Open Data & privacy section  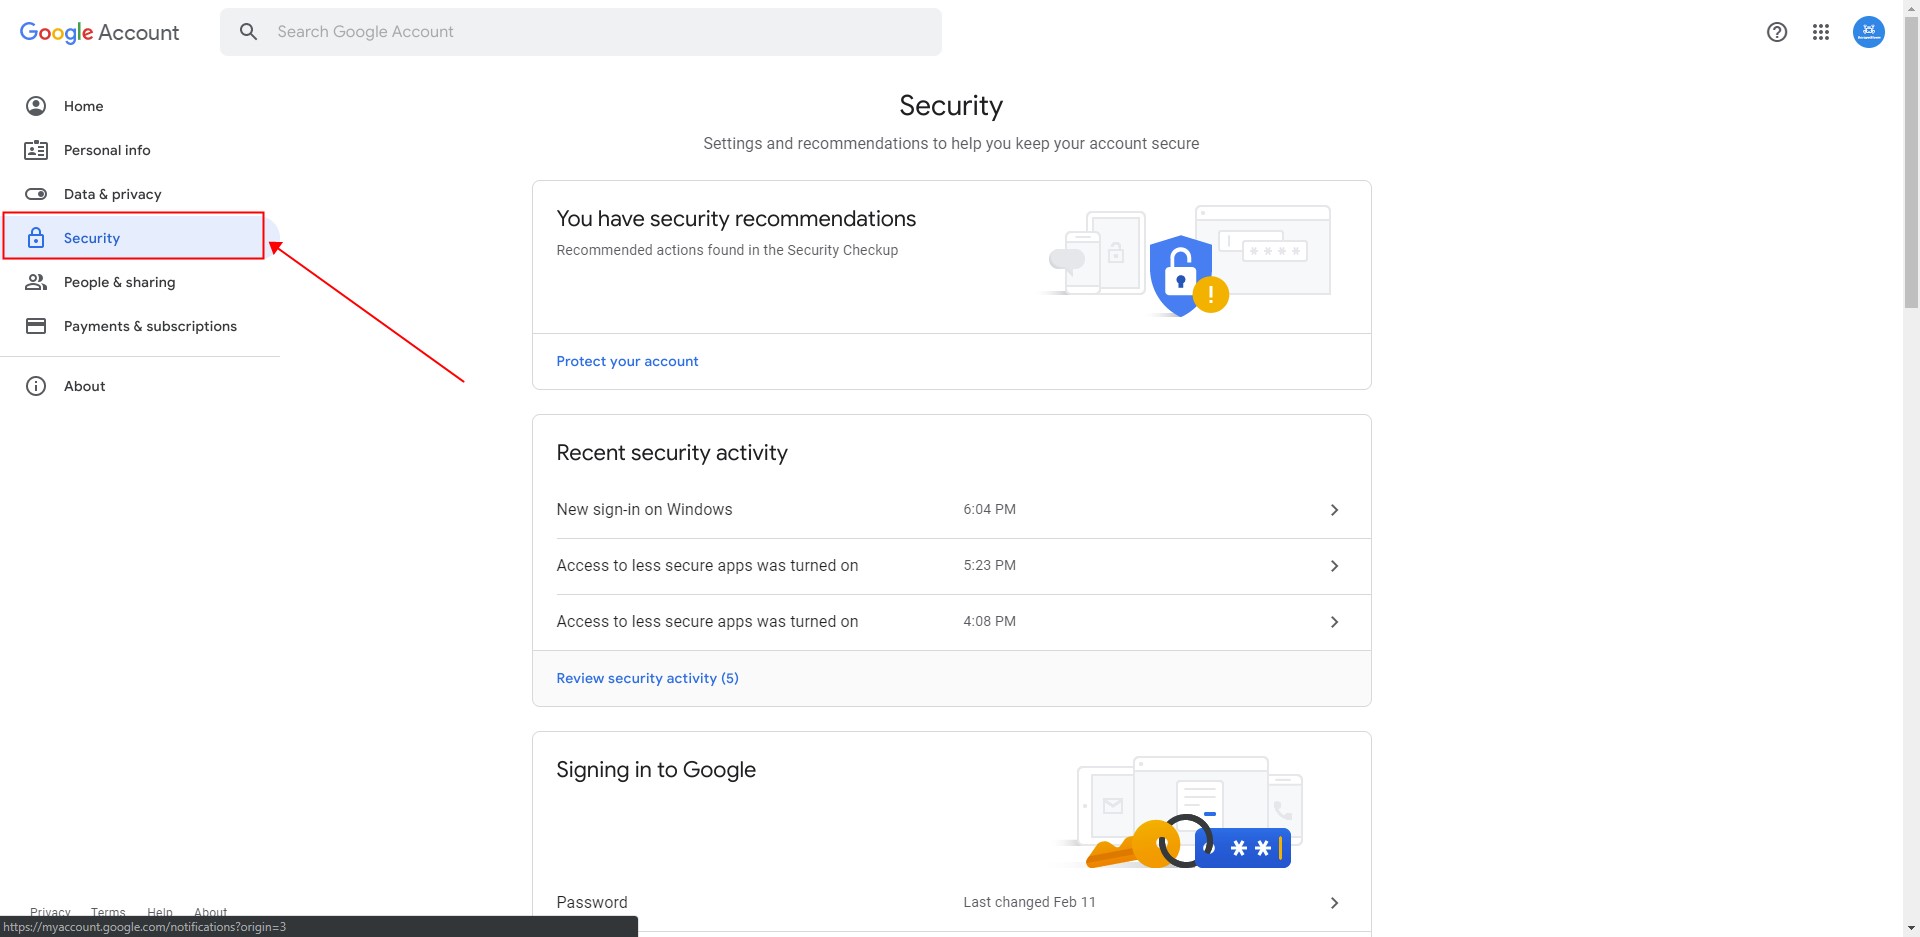coord(112,194)
